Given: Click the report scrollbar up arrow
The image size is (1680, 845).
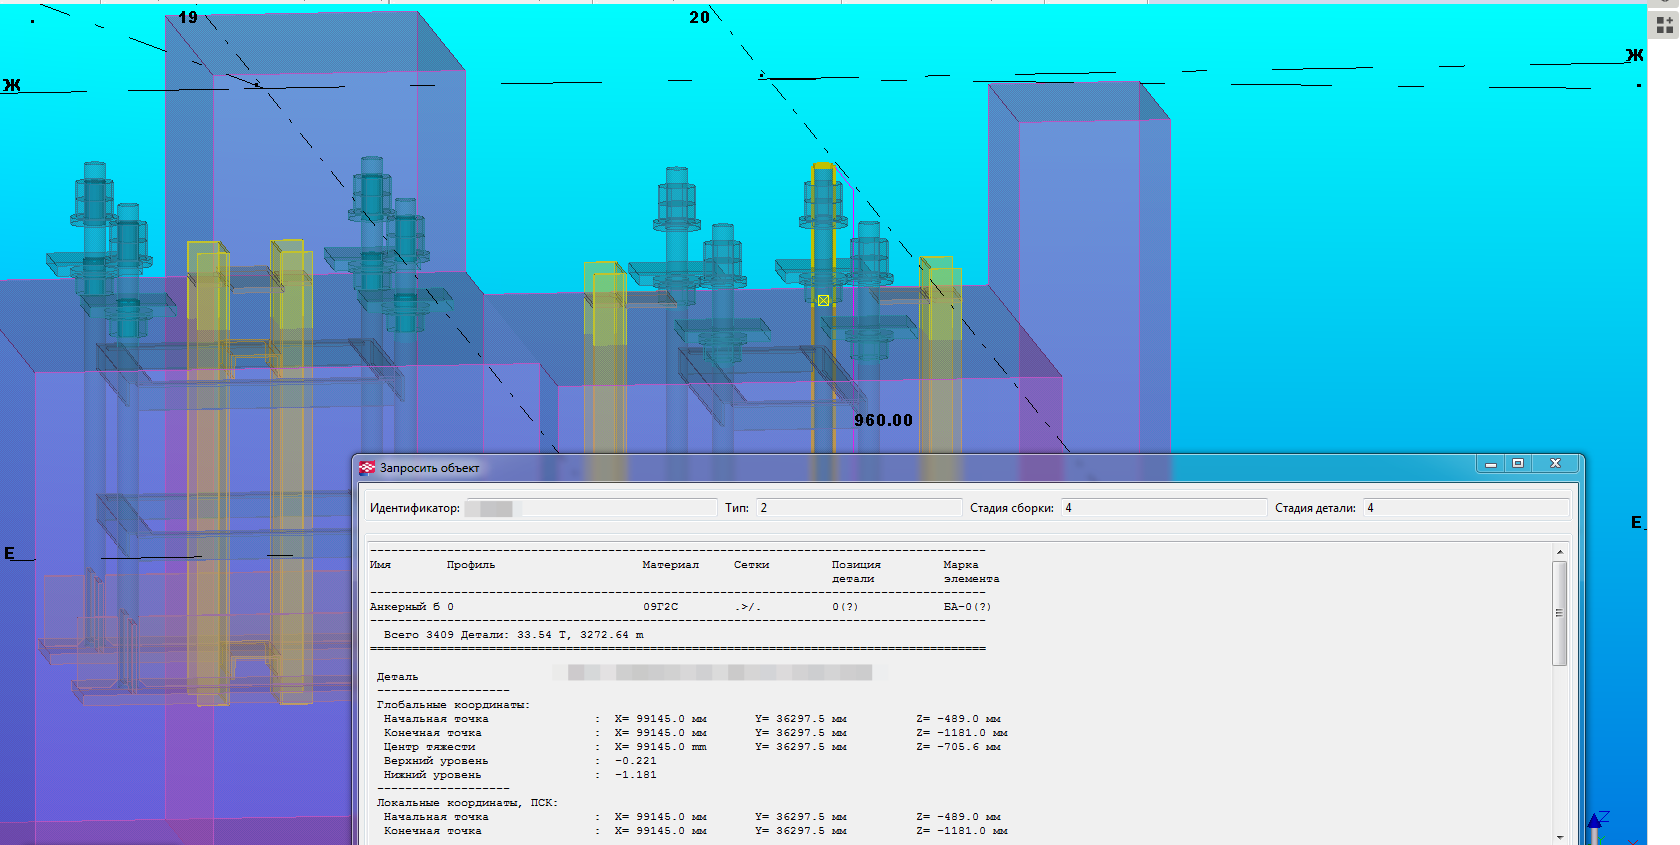Looking at the screenshot, I should (1559, 552).
